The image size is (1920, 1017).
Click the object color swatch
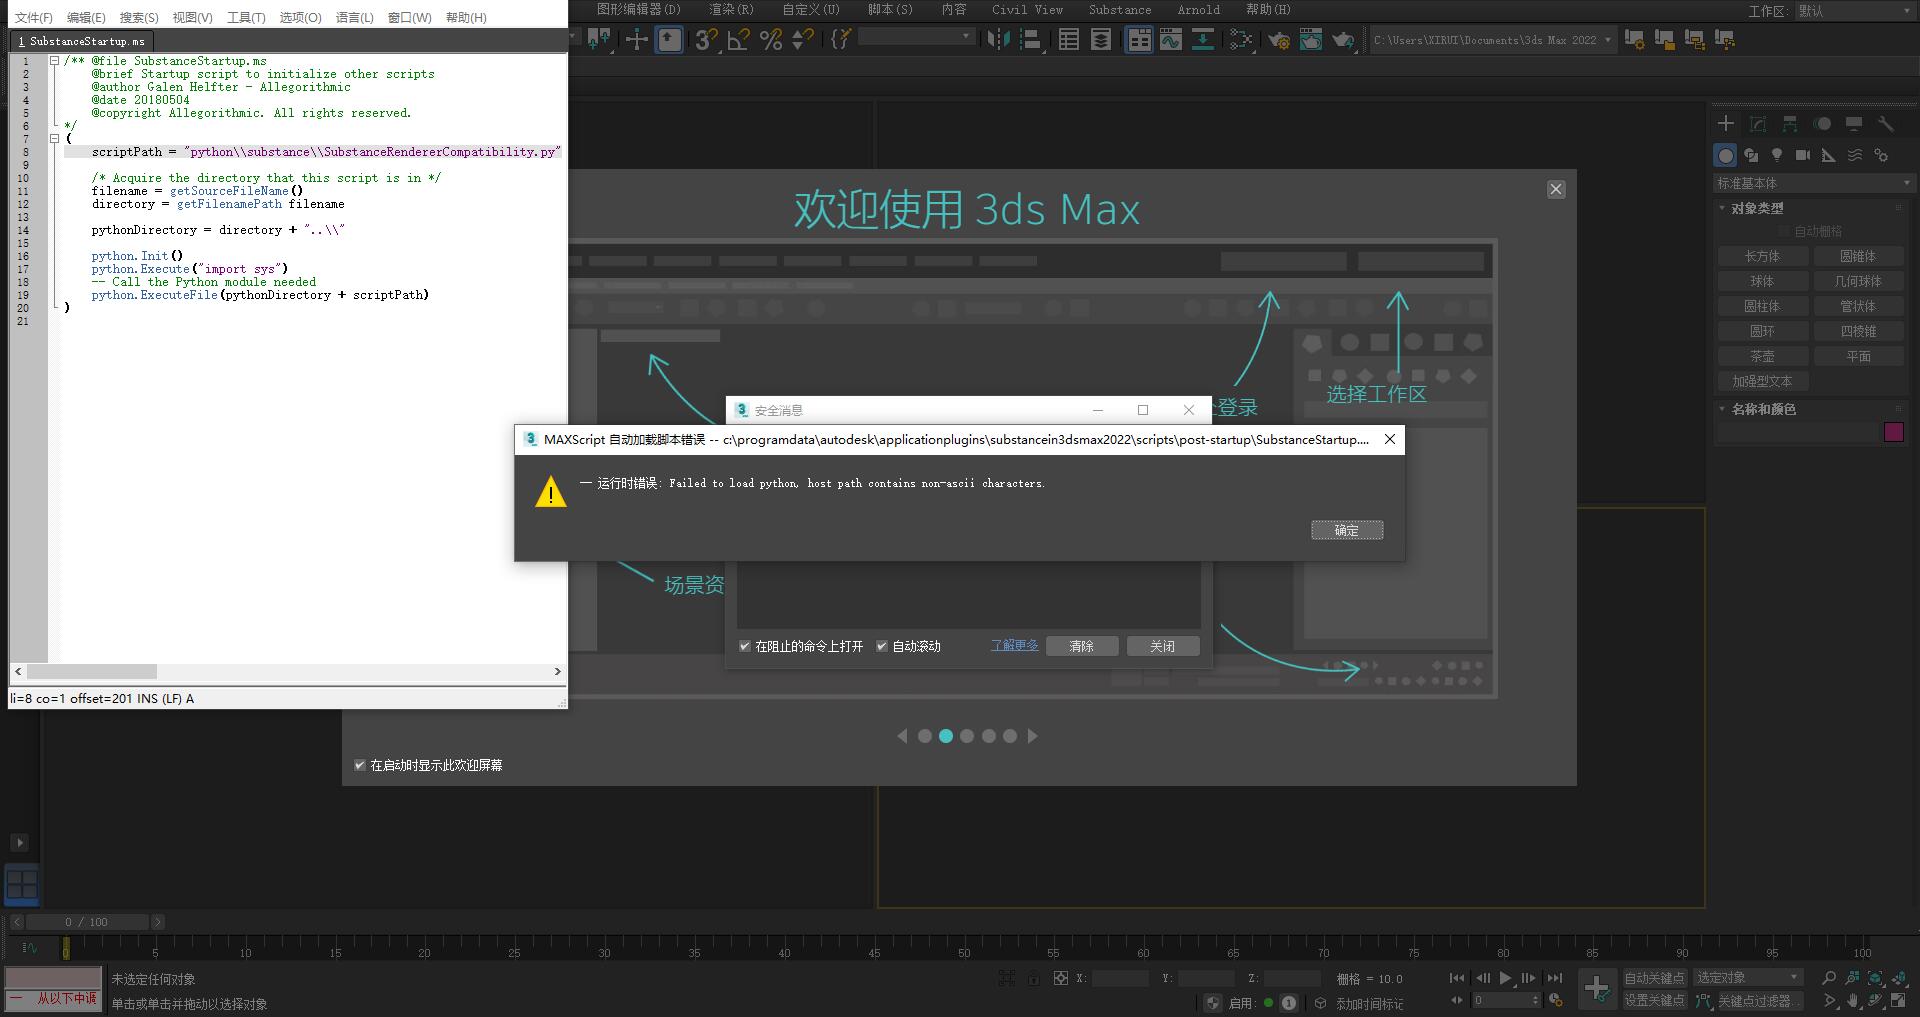pyautogui.click(x=1894, y=432)
